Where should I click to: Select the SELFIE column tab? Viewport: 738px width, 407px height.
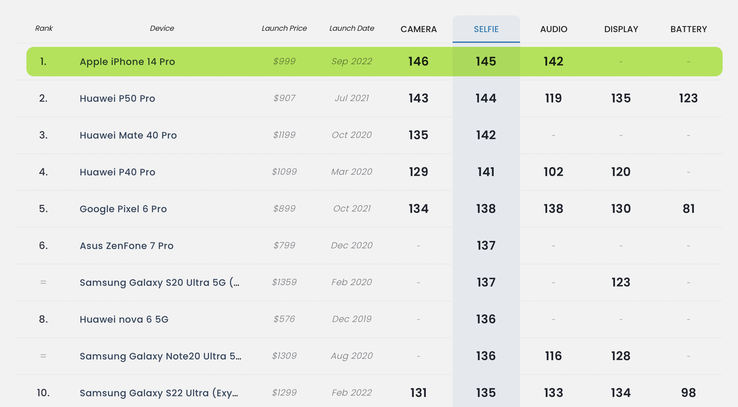point(486,29)
